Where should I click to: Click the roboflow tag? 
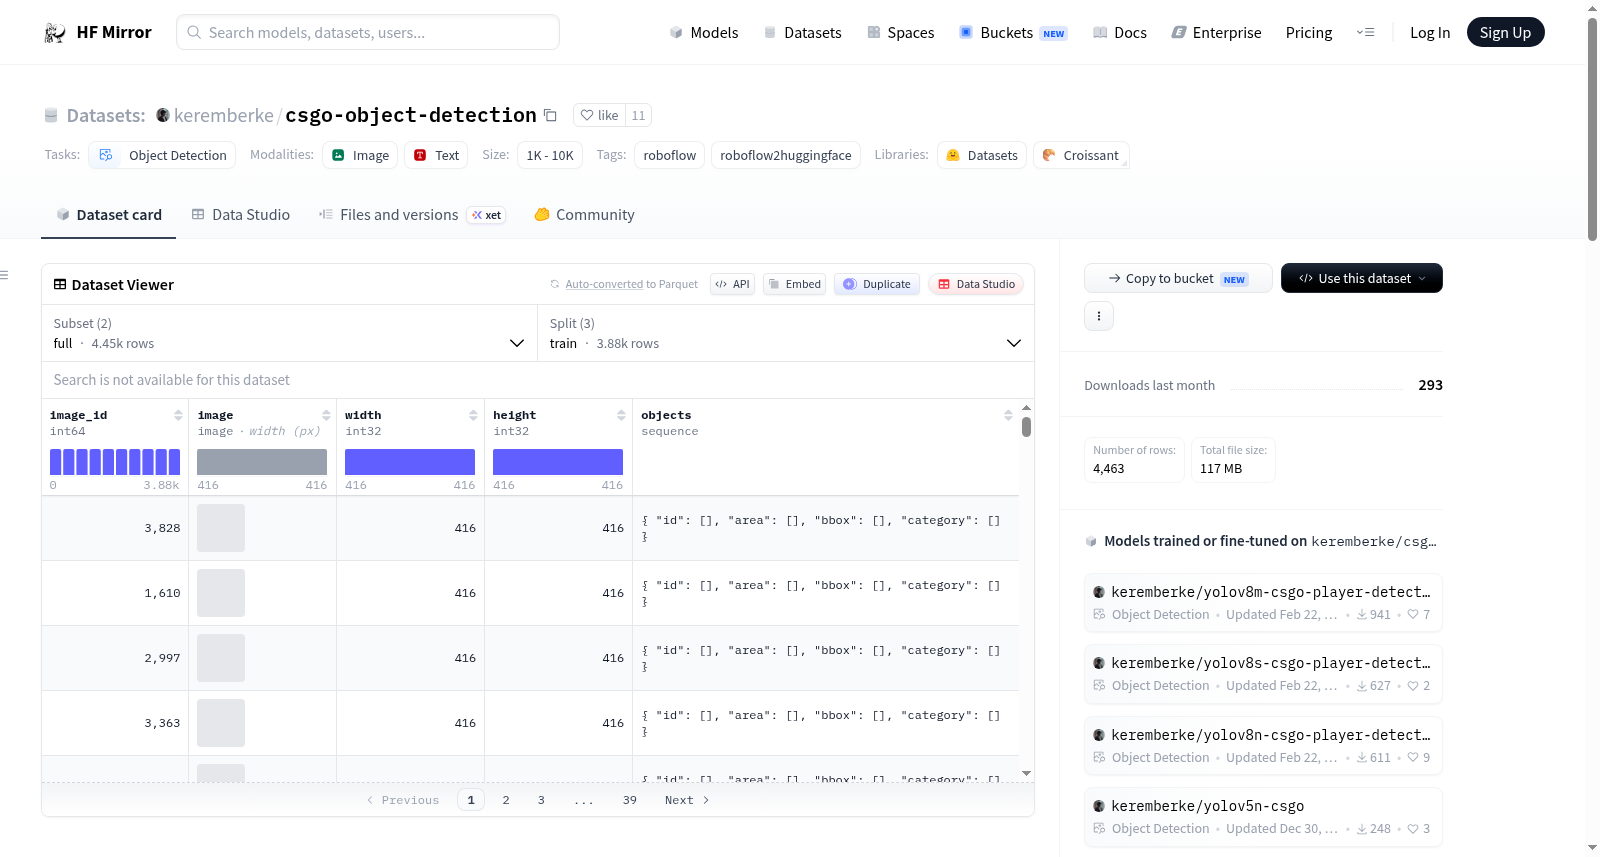pyautogui.click(x=670, y=155)
